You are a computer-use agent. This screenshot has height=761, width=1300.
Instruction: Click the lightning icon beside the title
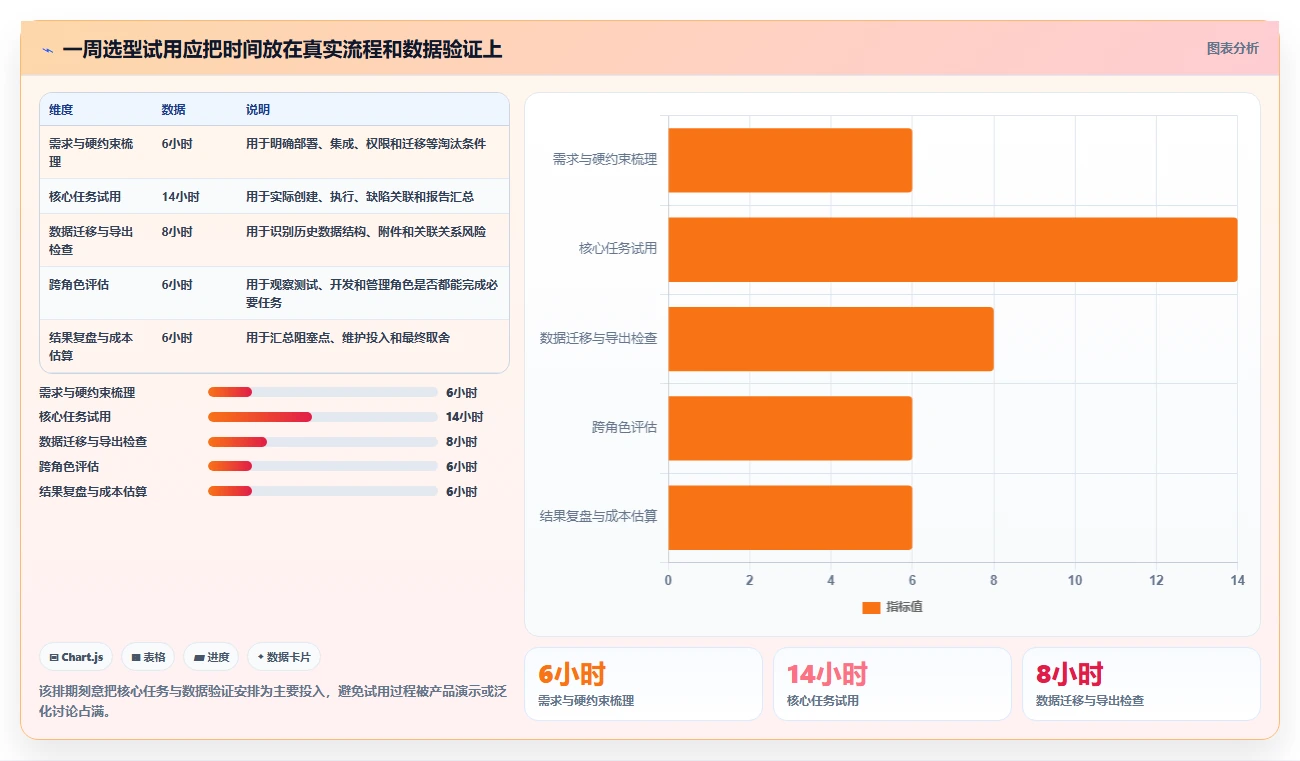(48, 50)
